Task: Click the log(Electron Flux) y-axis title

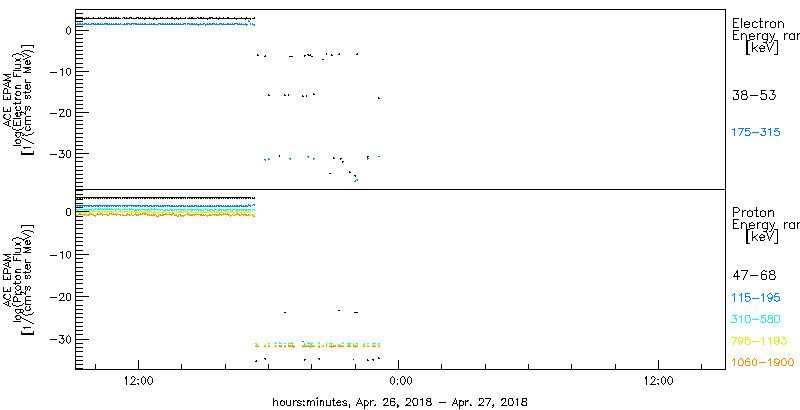Action: pyautogui.click(x=19, y=99)
